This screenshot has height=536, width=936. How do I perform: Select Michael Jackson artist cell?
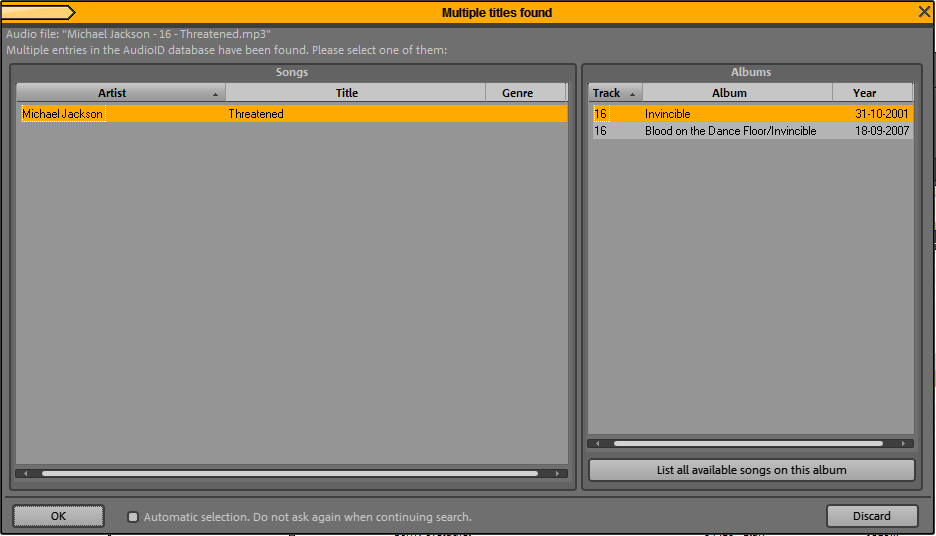pos(63,113)
